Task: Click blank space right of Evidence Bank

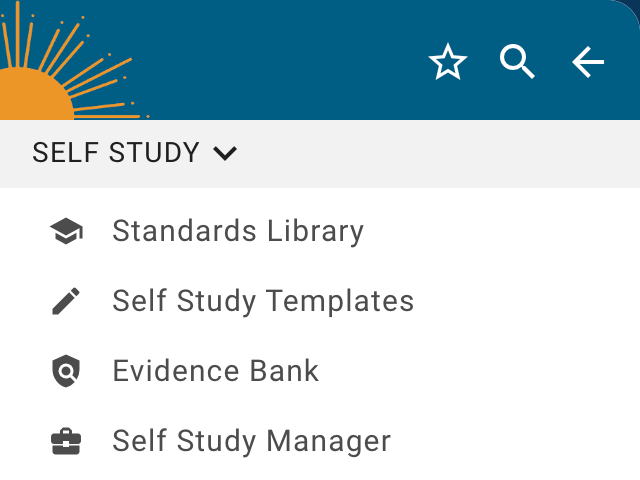Action: (480, 371)
